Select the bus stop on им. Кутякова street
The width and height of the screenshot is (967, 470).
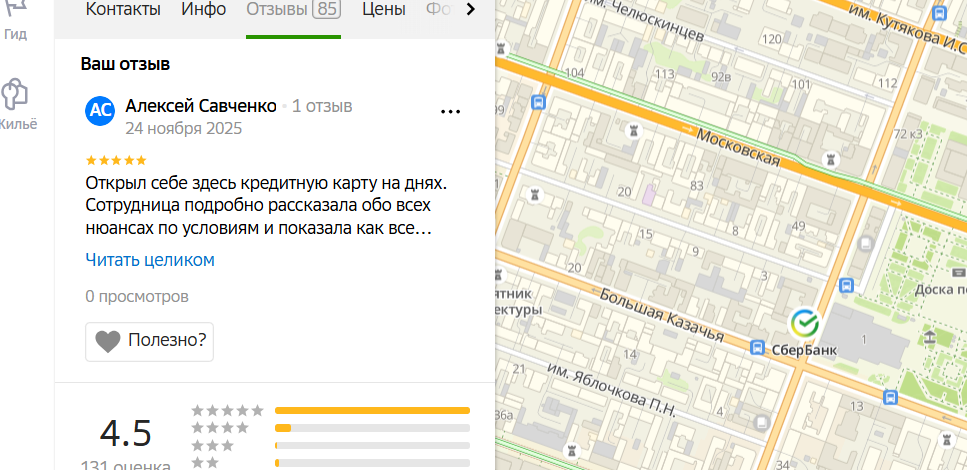pos(939,13)
